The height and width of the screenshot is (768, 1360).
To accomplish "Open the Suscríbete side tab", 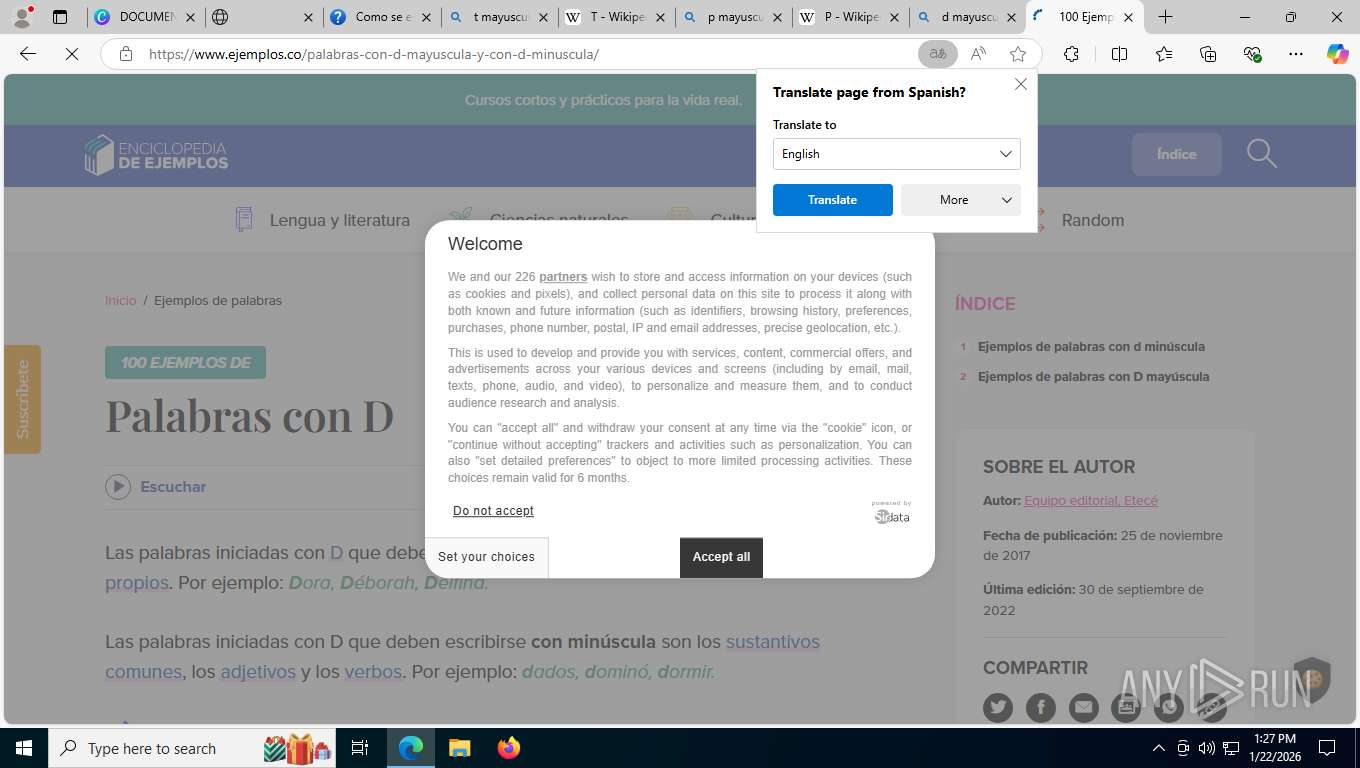I will point(22,399).
